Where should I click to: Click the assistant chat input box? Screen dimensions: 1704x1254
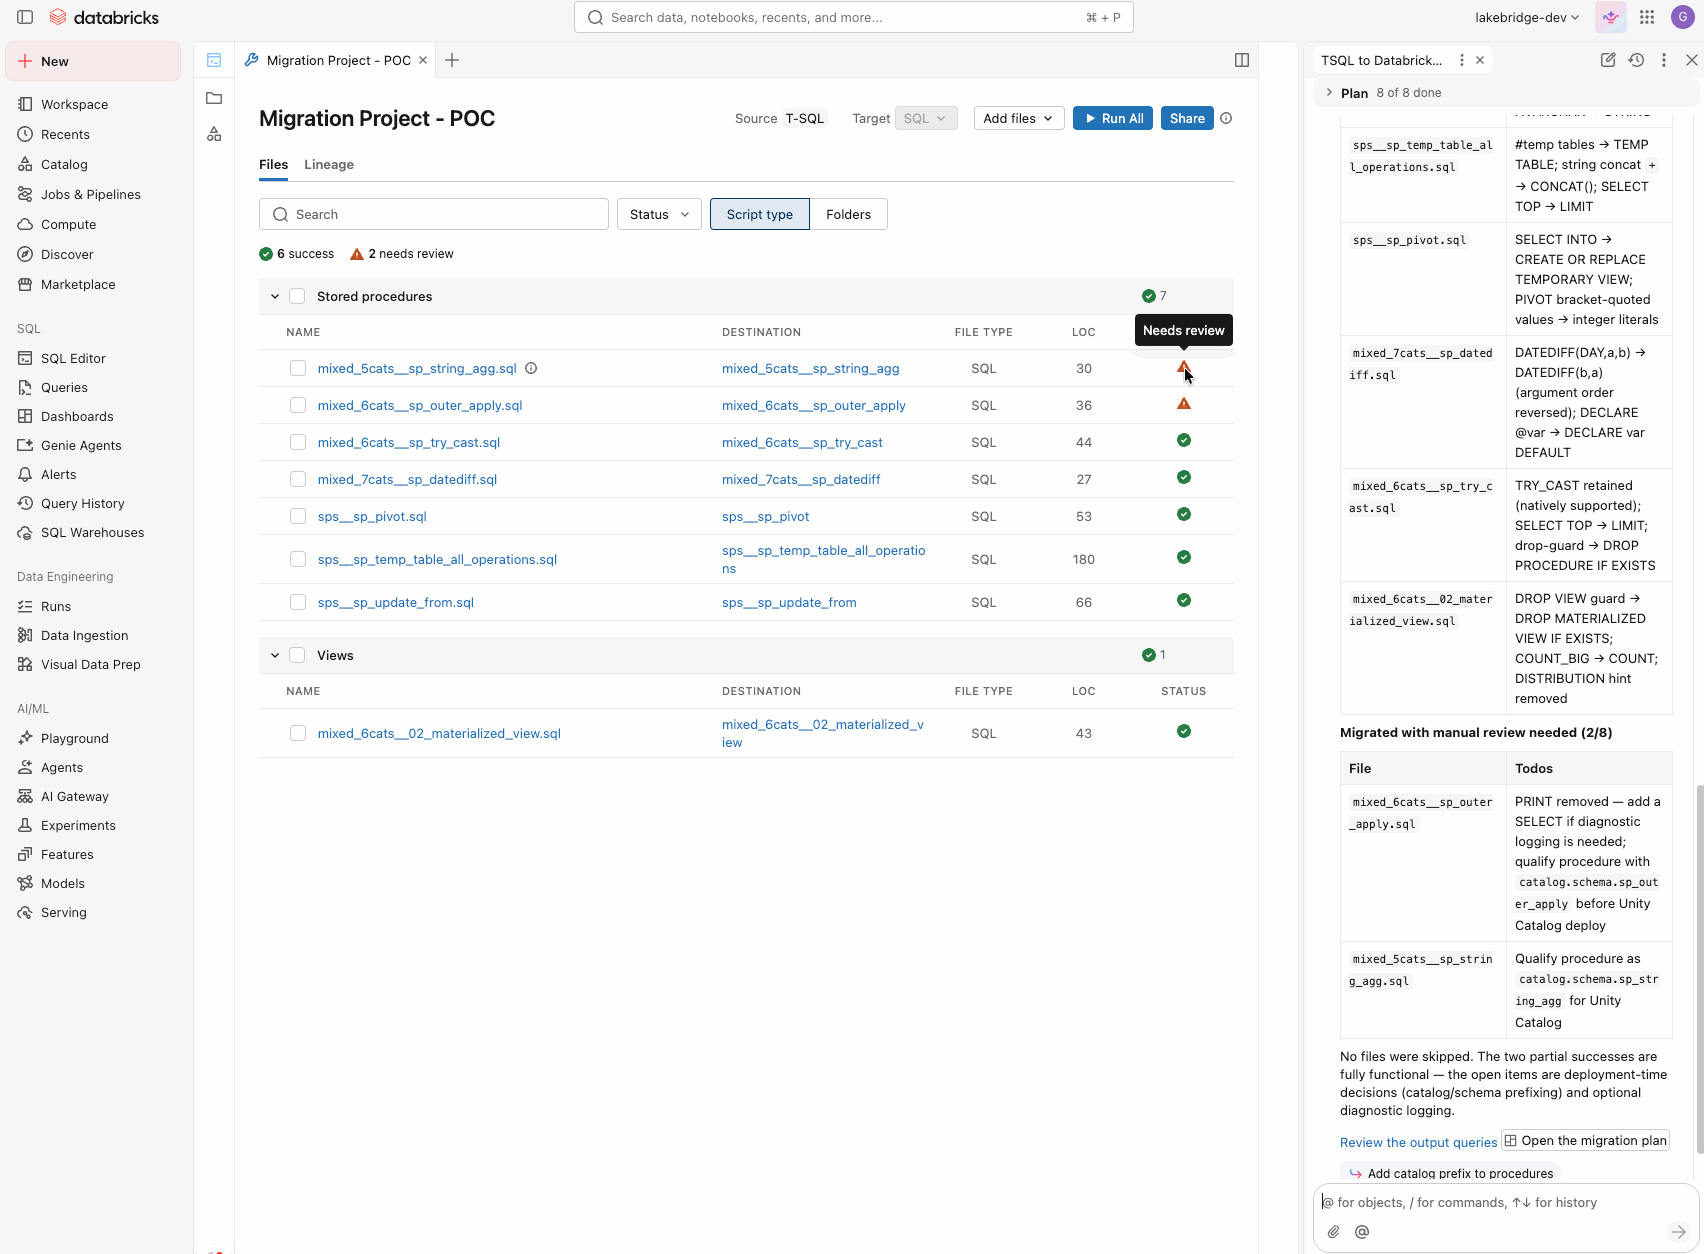1506,1202
